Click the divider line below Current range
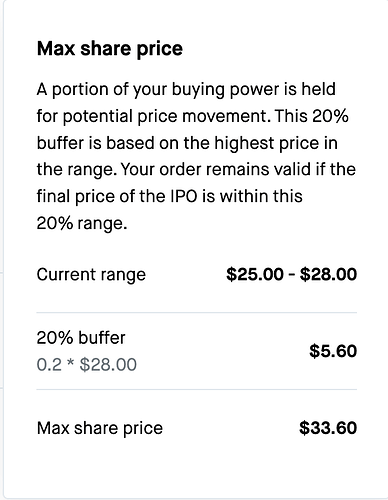Viewport: 388px width, 500px height. tap(197, 313)
